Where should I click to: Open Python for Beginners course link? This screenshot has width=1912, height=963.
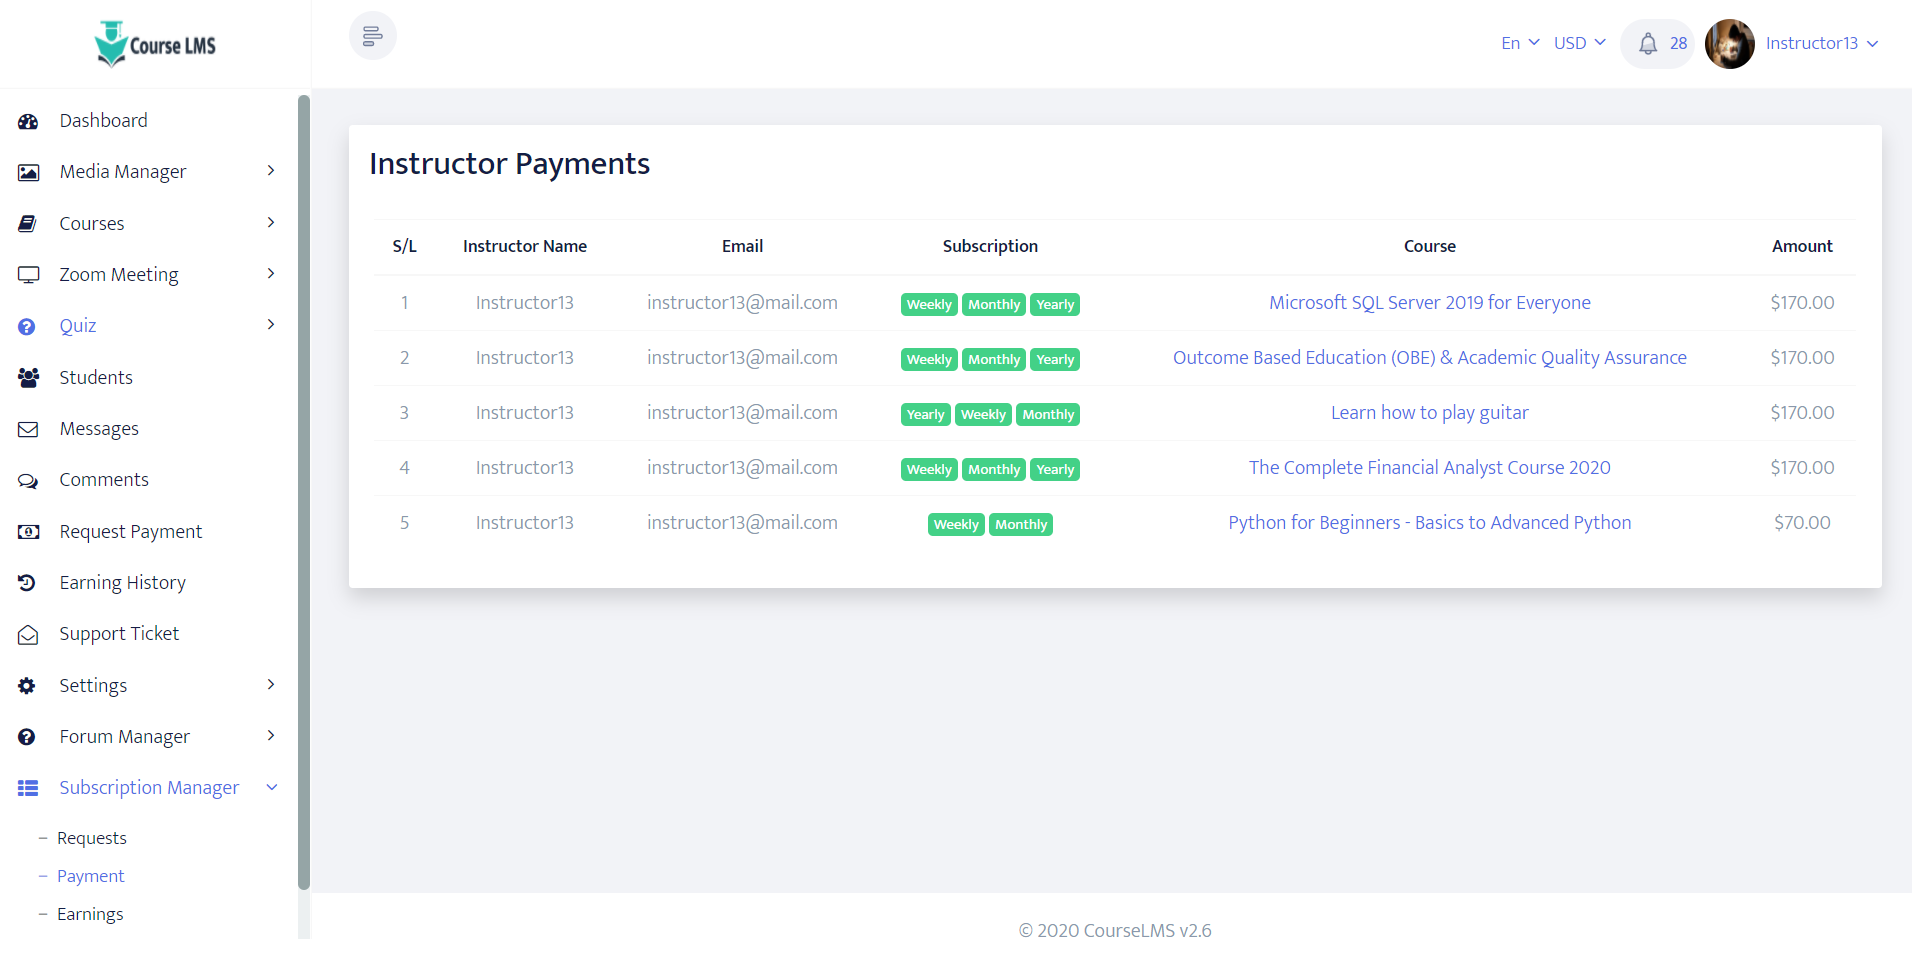pyautogui.click(x=1430, y=523)
